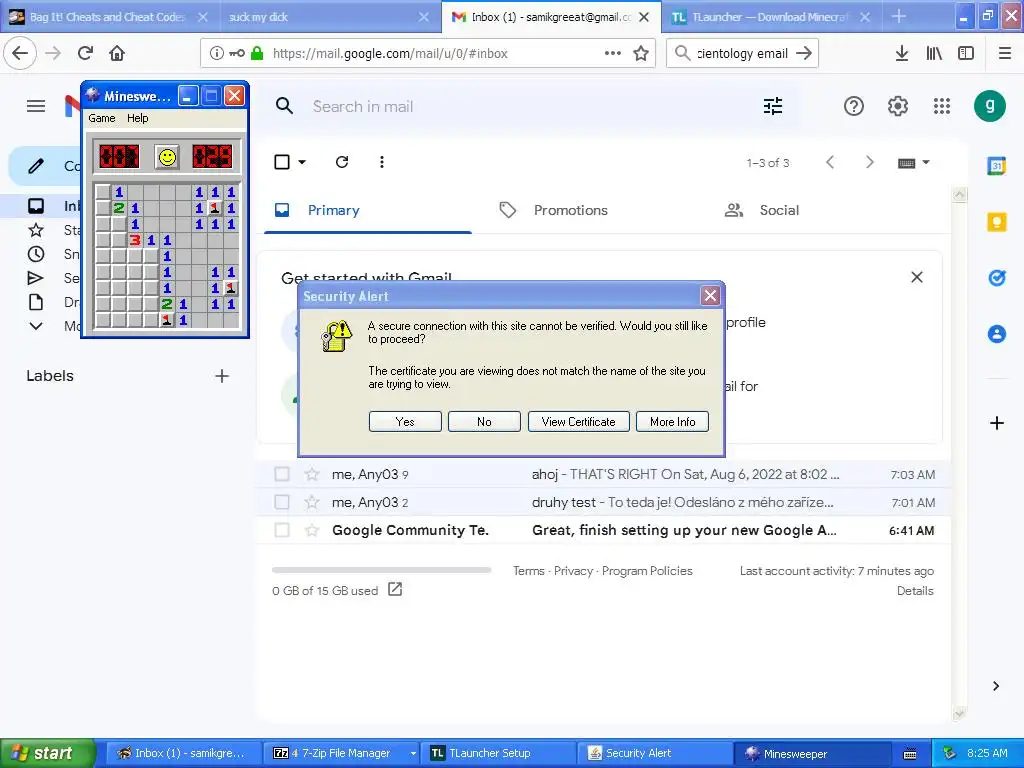
Task: Open the Firefox hamburger menu
Action: [1005, 53]
